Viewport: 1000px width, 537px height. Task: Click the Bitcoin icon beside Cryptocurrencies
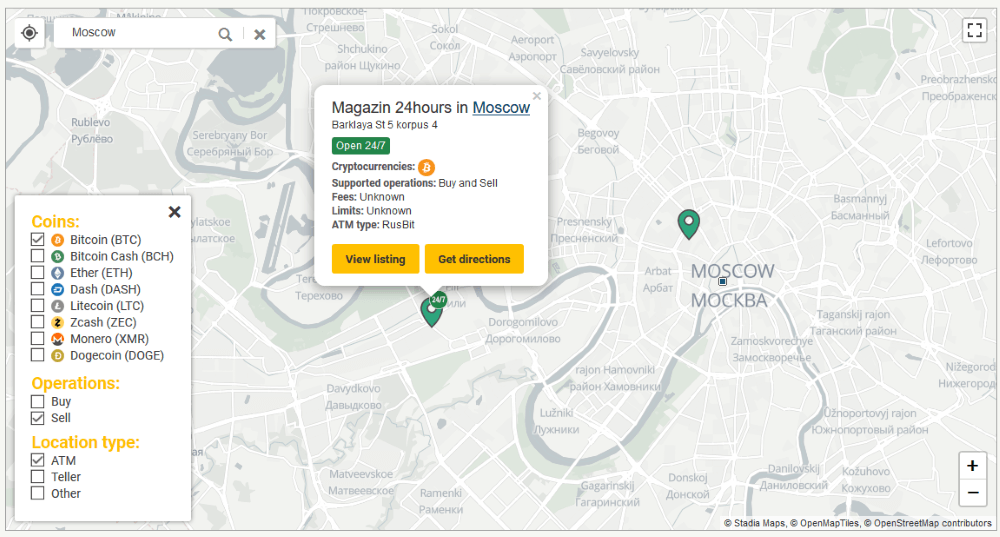426,168
